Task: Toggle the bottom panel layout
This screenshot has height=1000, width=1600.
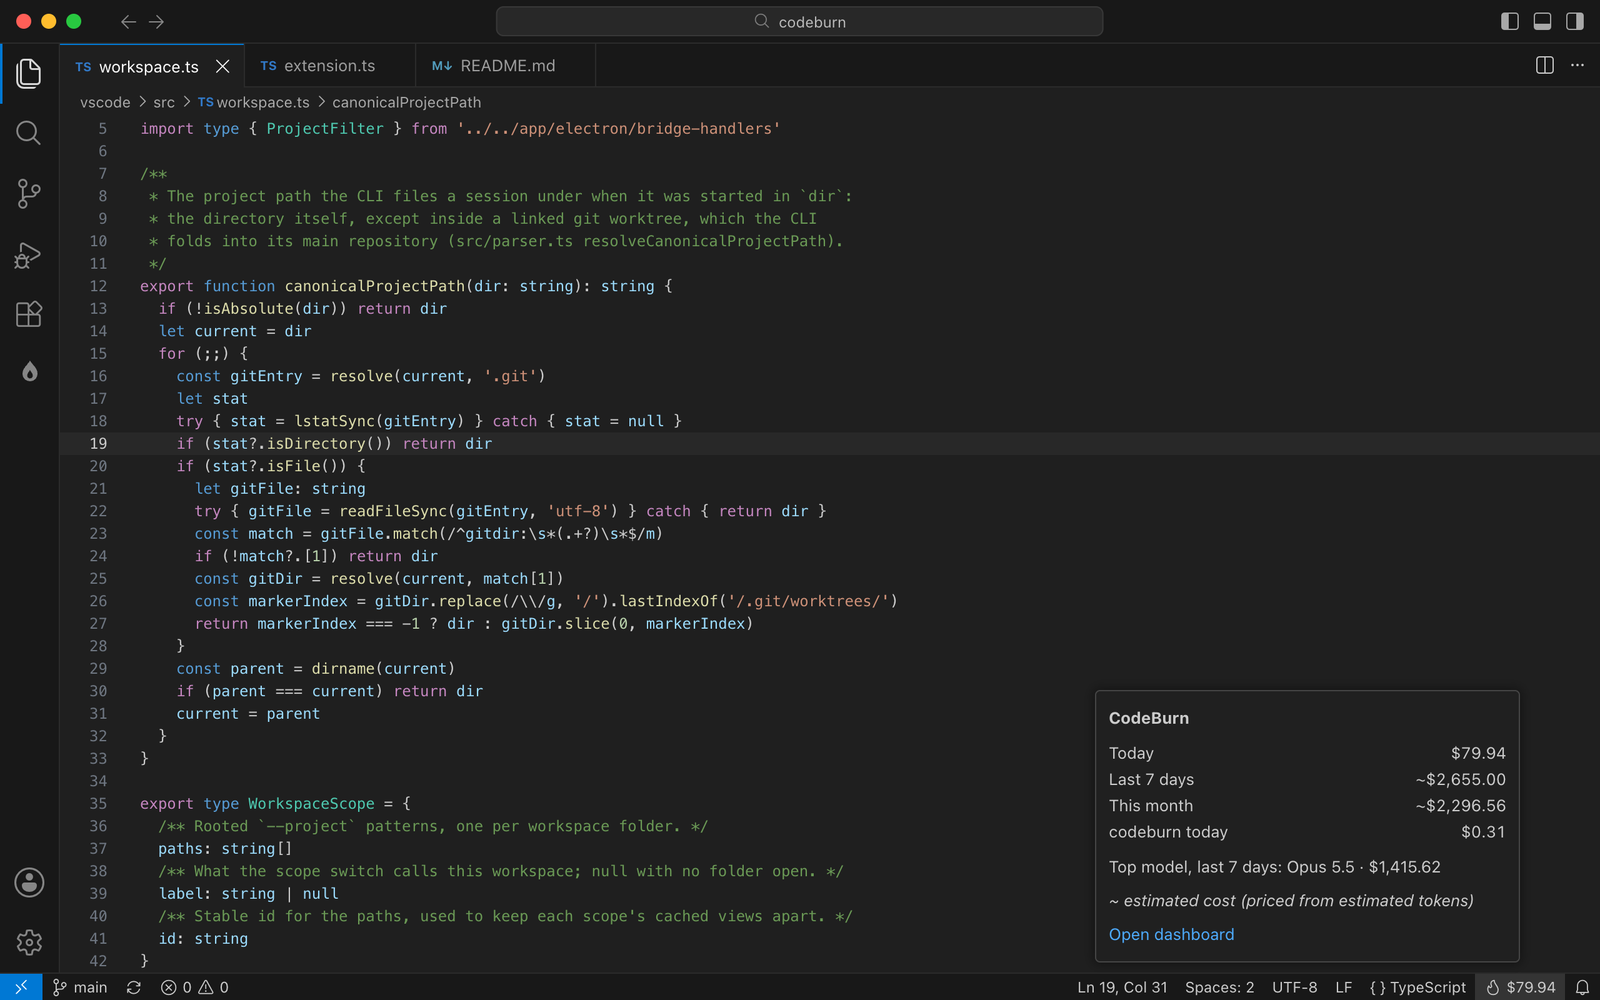Action: 1542,21
